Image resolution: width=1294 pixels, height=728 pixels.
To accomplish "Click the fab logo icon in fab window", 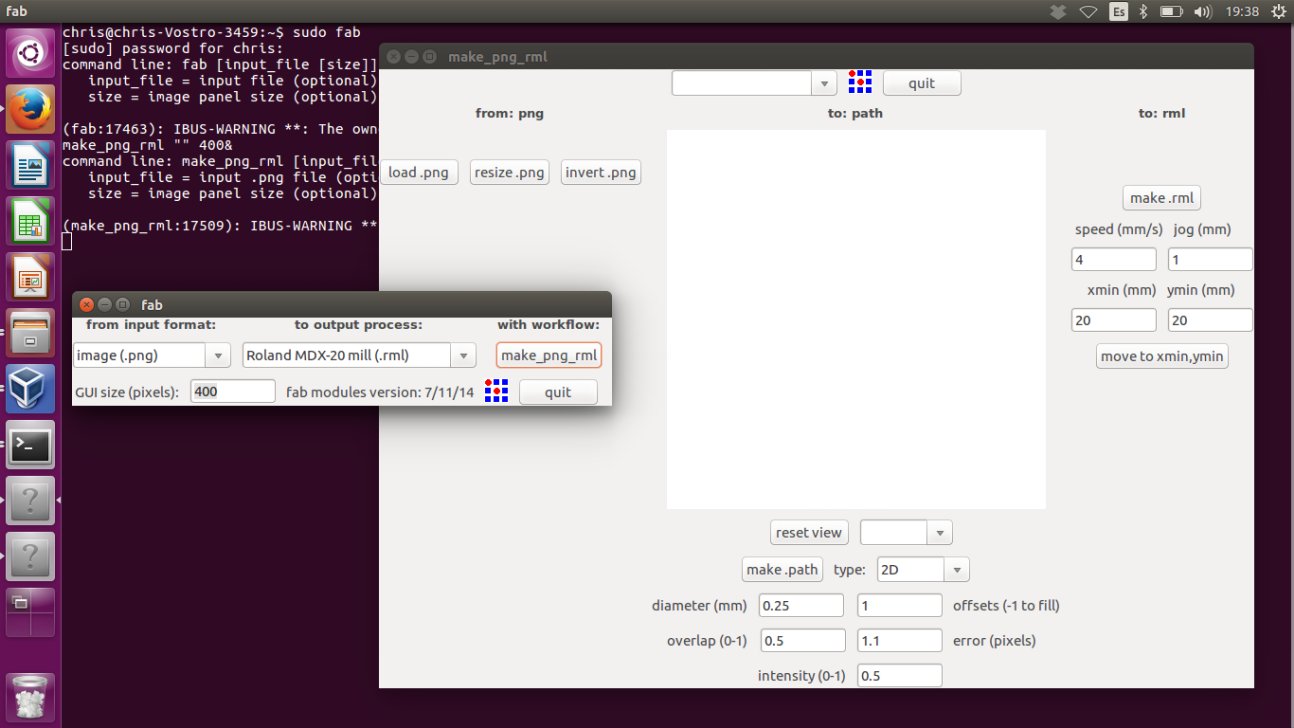I will (496, 391).
